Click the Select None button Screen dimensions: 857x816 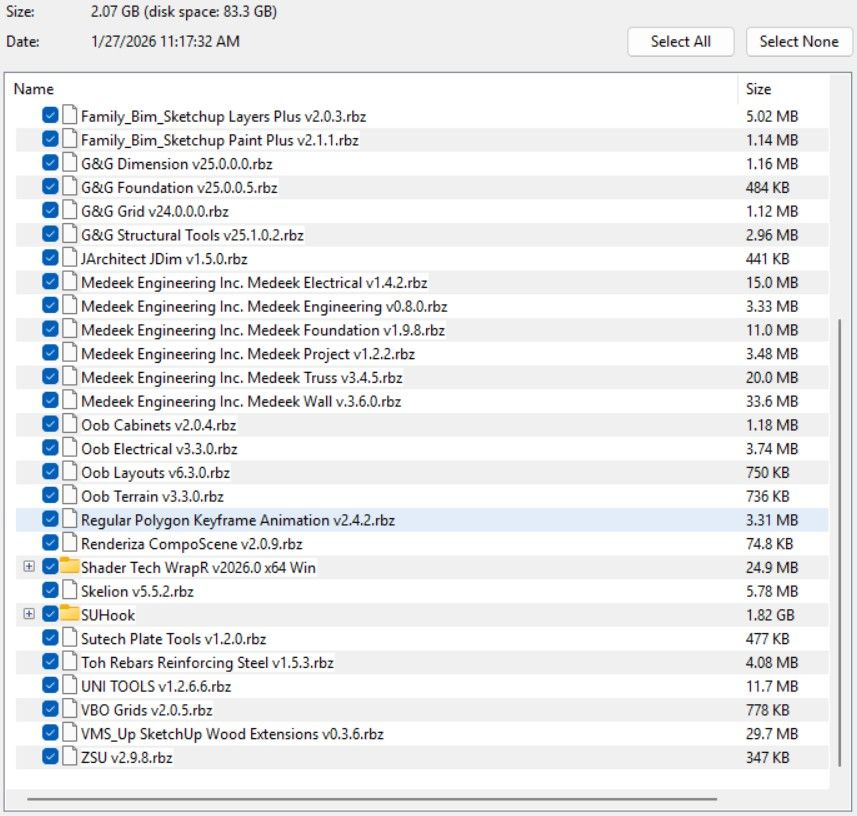tap(798, 42)
